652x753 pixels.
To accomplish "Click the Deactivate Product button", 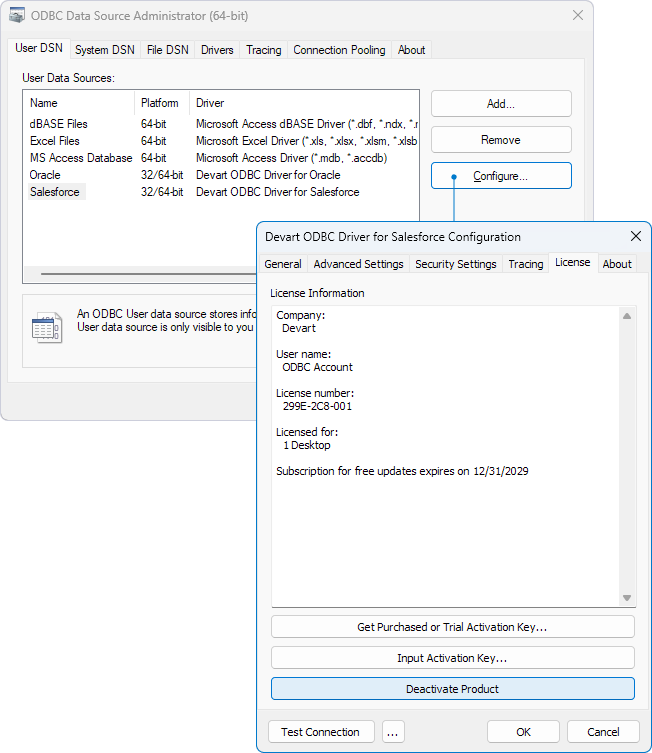I will pos(452,689).
